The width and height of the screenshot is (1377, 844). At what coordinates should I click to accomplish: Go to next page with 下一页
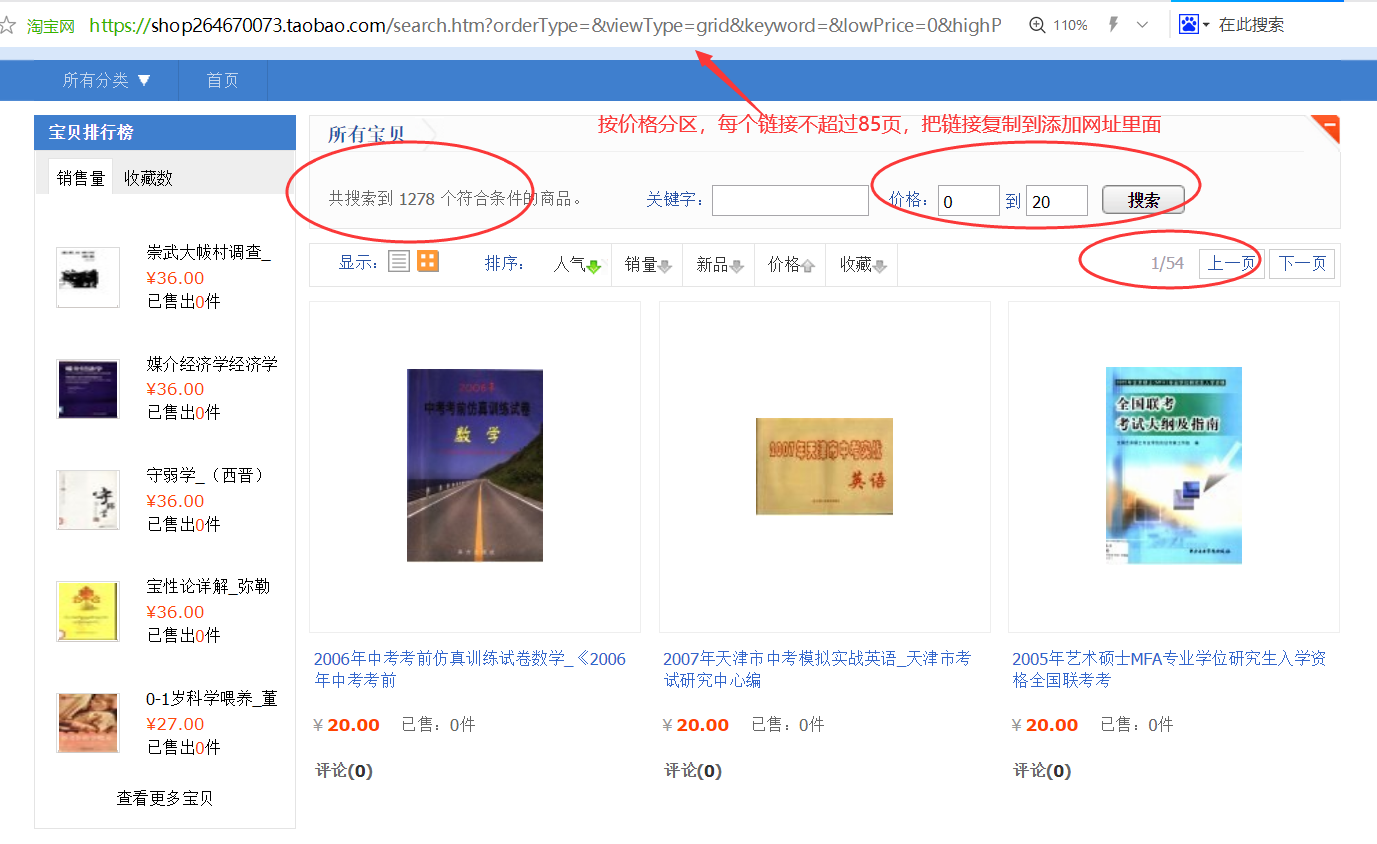(x=1301, y=264)
